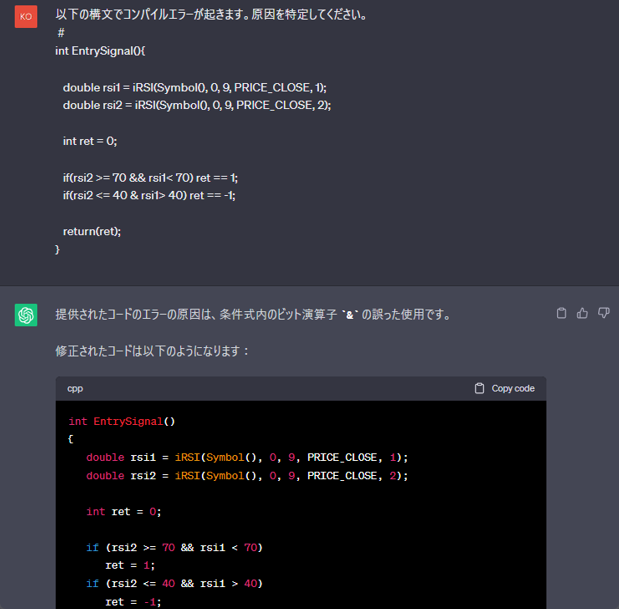Click the clipboard icon beside Copy code
This screenshot has width=619, height=609.
tap(480, 388)
